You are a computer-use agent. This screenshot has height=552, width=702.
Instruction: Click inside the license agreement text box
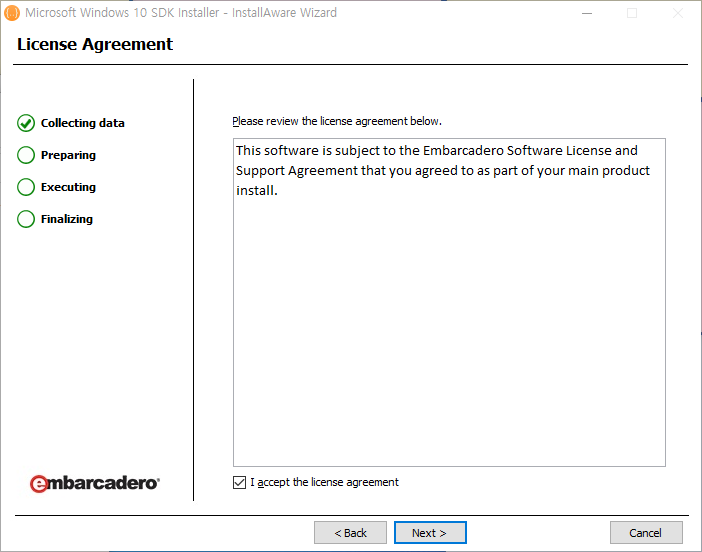[449, 320]
